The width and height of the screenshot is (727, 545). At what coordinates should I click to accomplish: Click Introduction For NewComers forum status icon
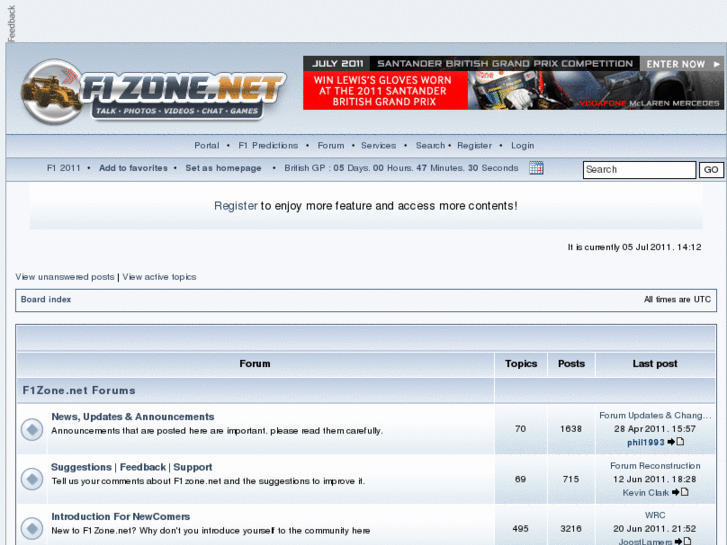click(32, 528)
